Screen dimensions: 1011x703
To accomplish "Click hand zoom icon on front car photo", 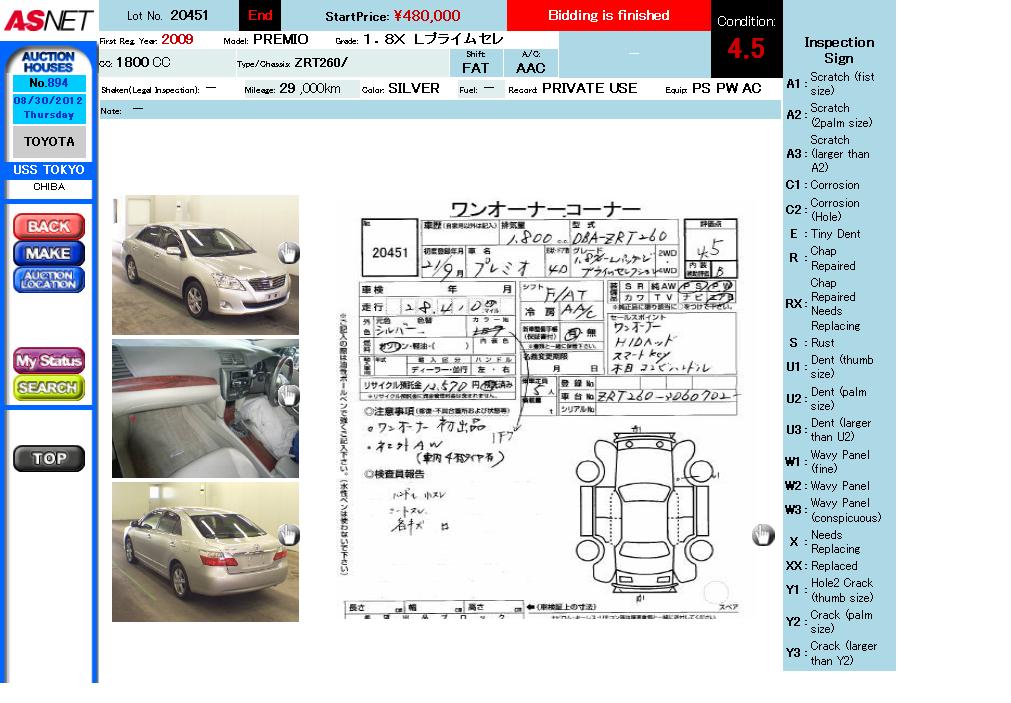I will [288, 253].
